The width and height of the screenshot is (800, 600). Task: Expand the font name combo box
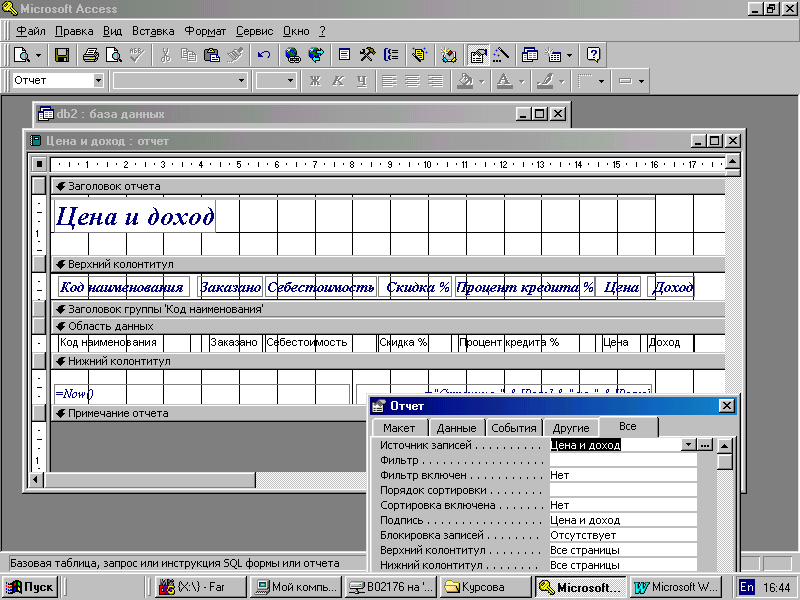tap(241, 80)
